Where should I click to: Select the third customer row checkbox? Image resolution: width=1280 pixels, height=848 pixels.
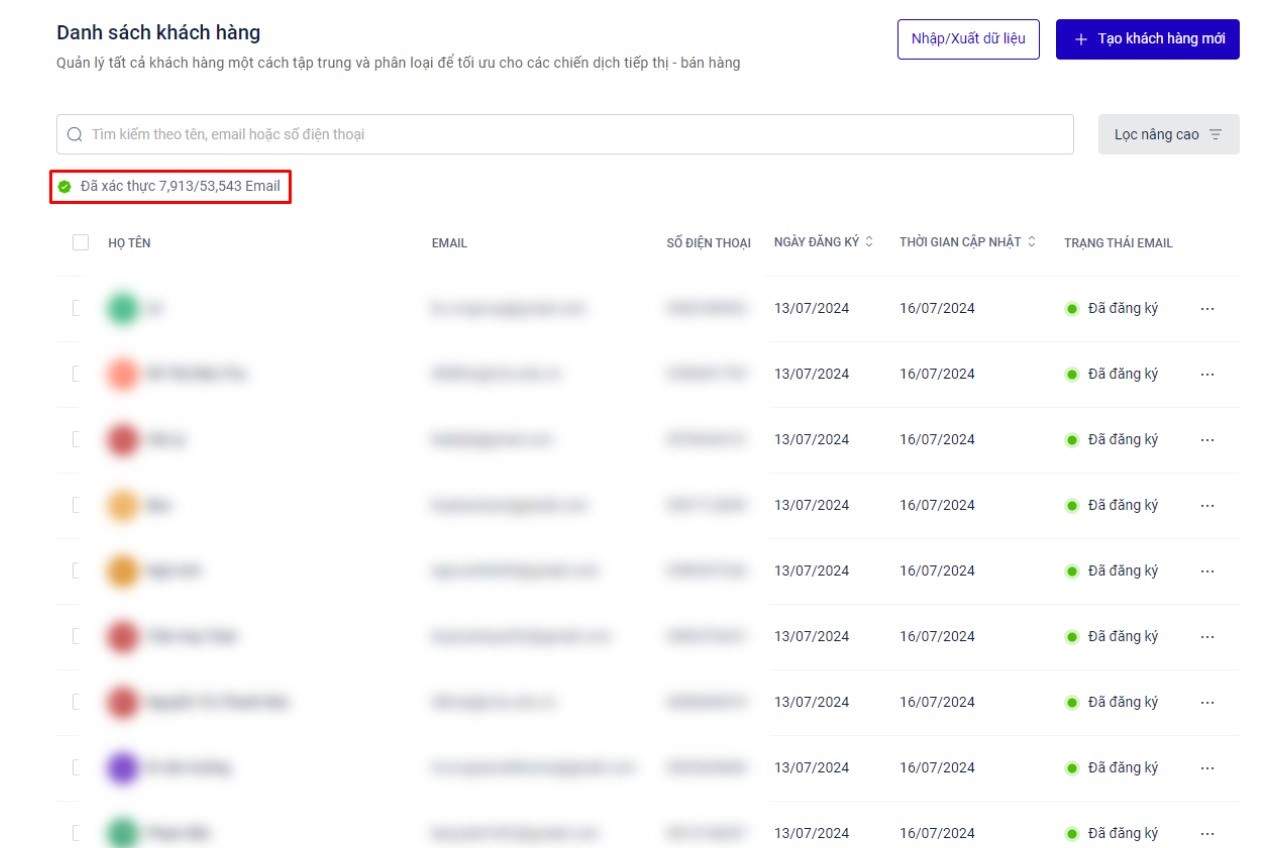78,439
